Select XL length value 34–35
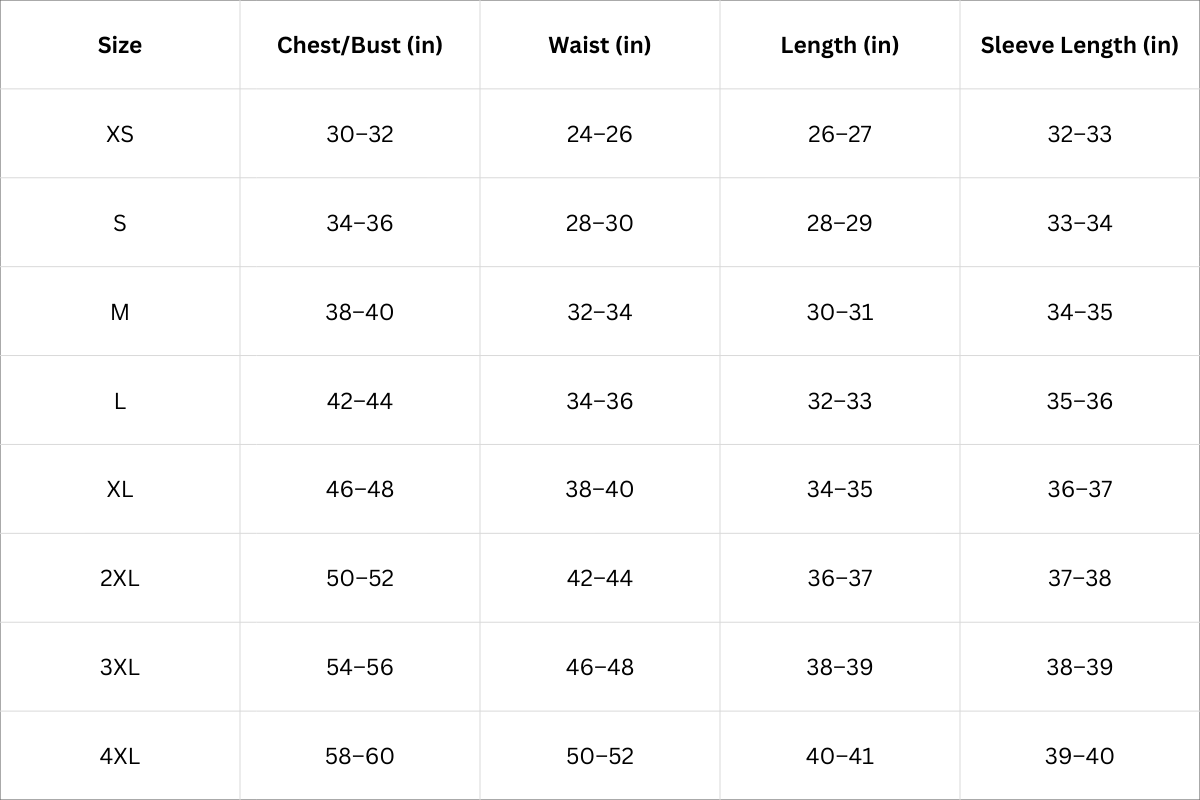 (x=840, y=489)
